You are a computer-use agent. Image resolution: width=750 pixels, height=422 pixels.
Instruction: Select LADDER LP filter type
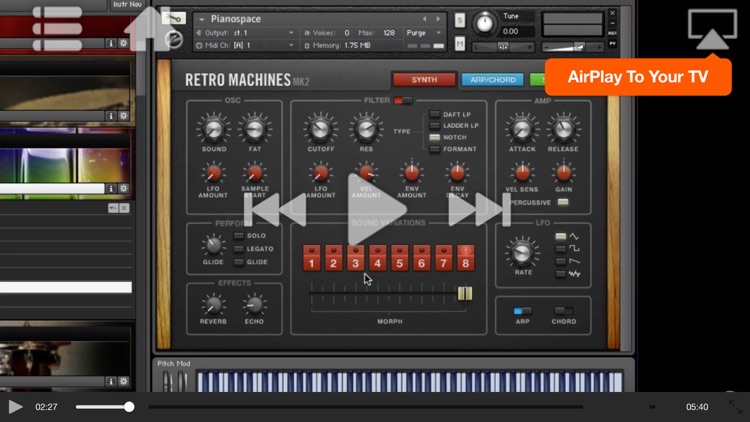[x=434, y=125]
